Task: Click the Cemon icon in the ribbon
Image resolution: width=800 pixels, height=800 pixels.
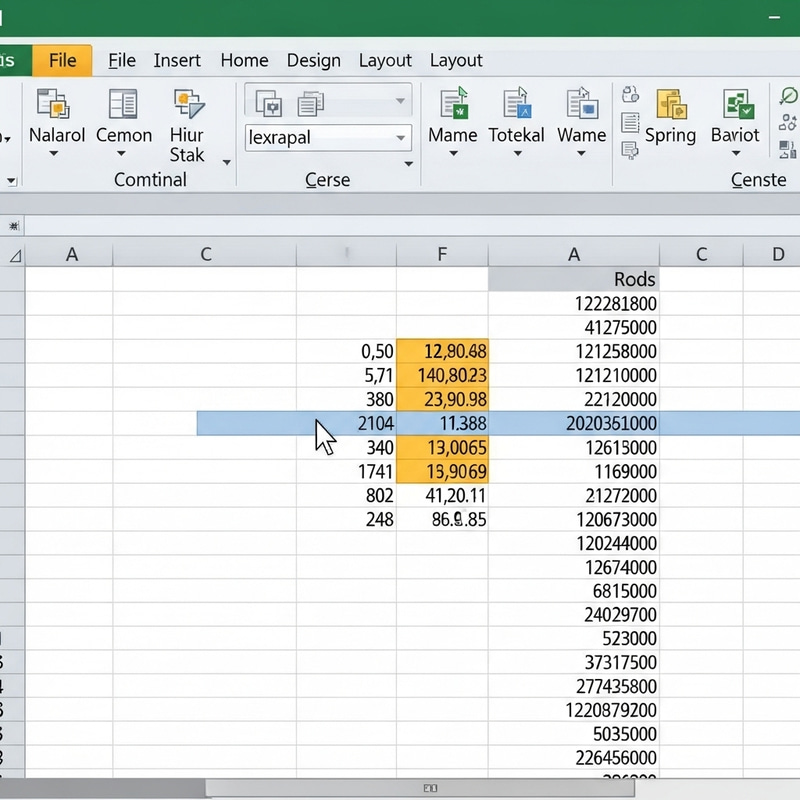Action: click(x=124, y=105)
